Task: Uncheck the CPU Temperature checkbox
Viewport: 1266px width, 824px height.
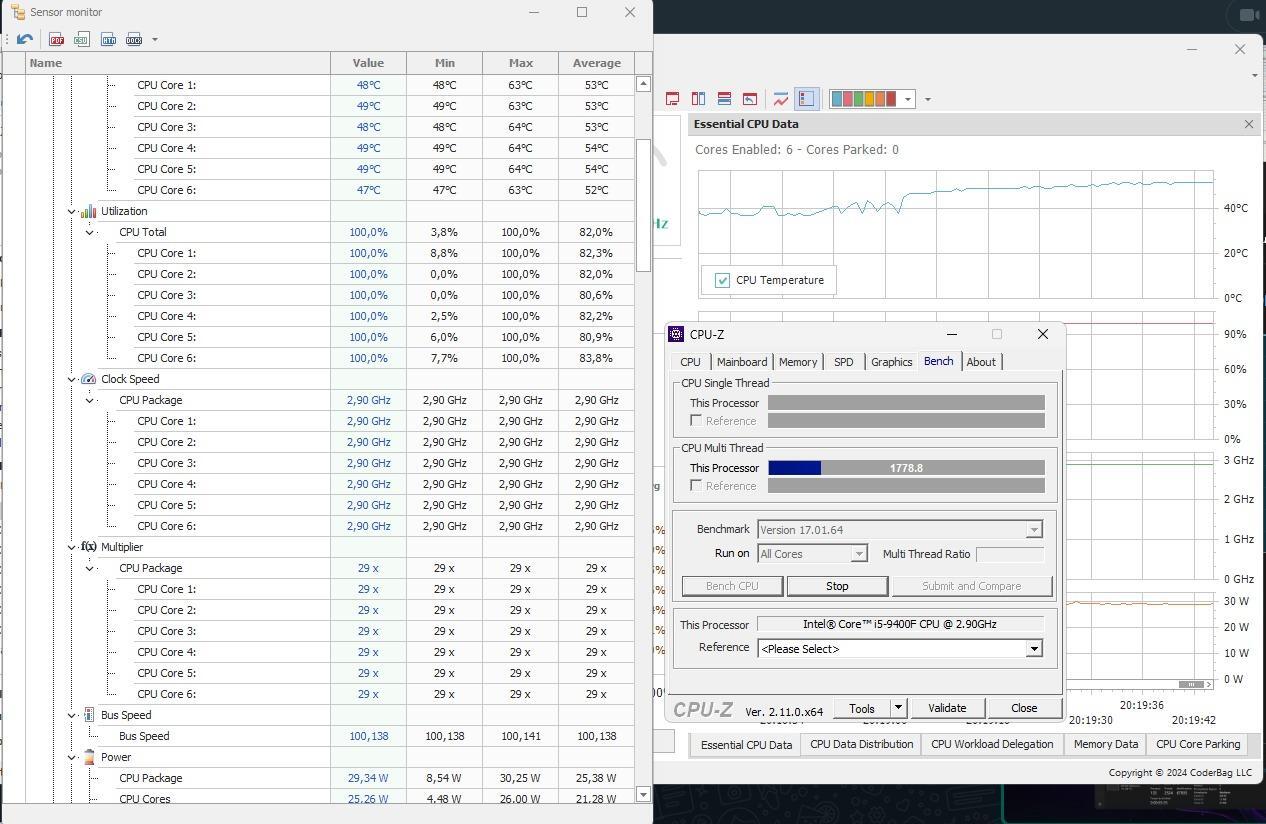Action: click(x=722, y=280)
